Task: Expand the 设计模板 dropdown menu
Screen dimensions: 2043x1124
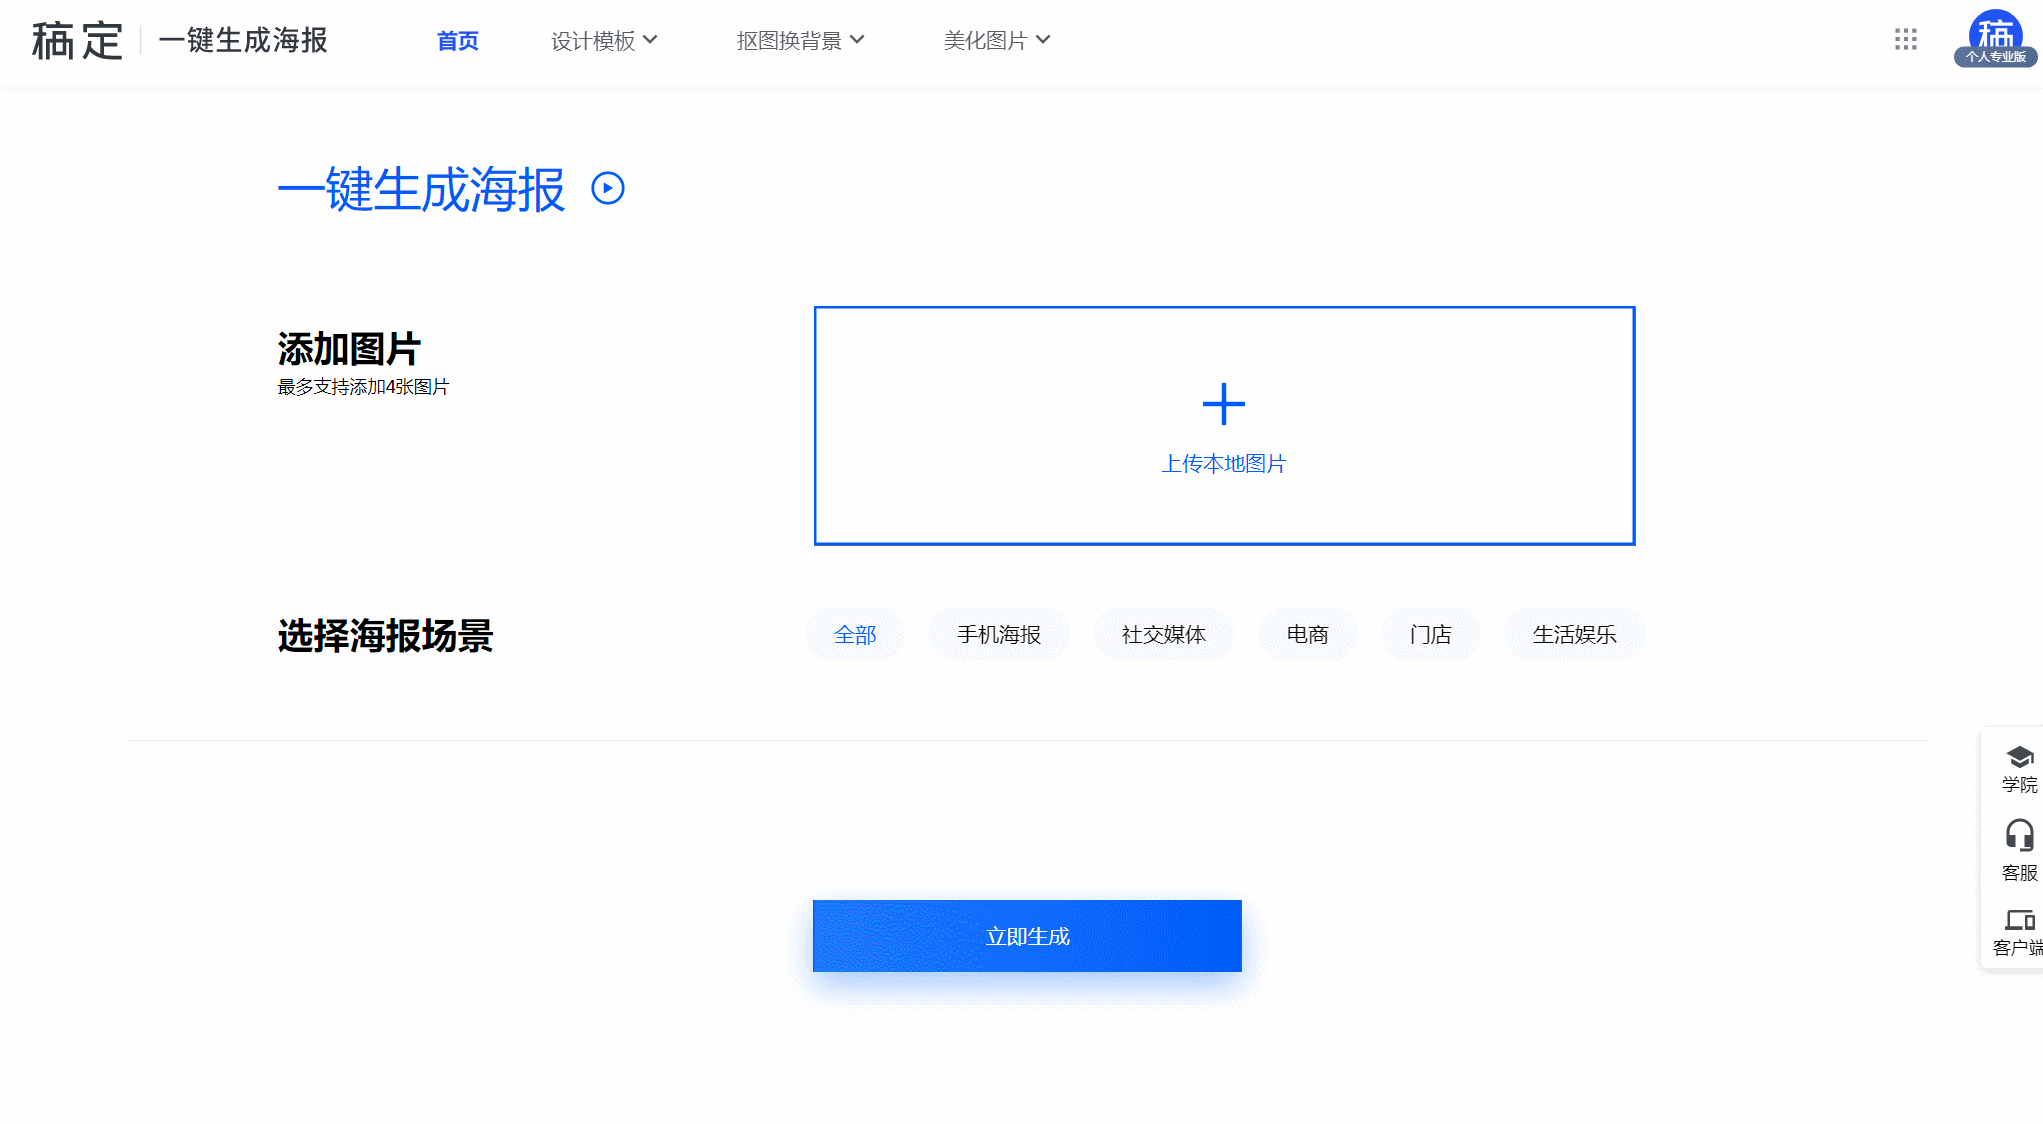Action: (x=604, y=41)
